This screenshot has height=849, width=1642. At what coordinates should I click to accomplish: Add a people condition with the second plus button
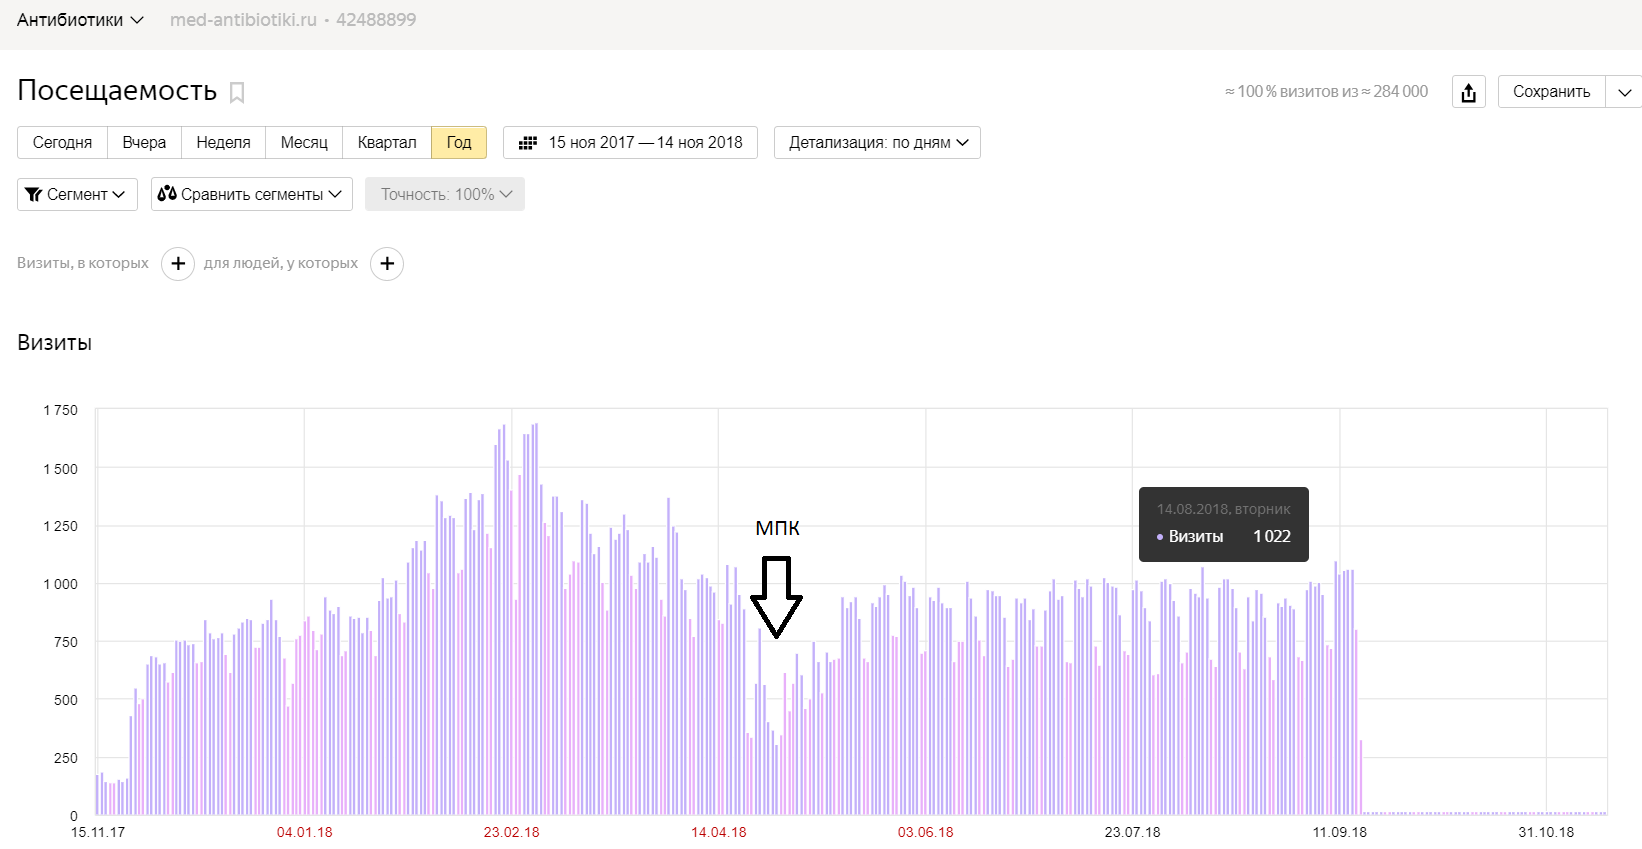pyautogui.click(x=387, y=264)
